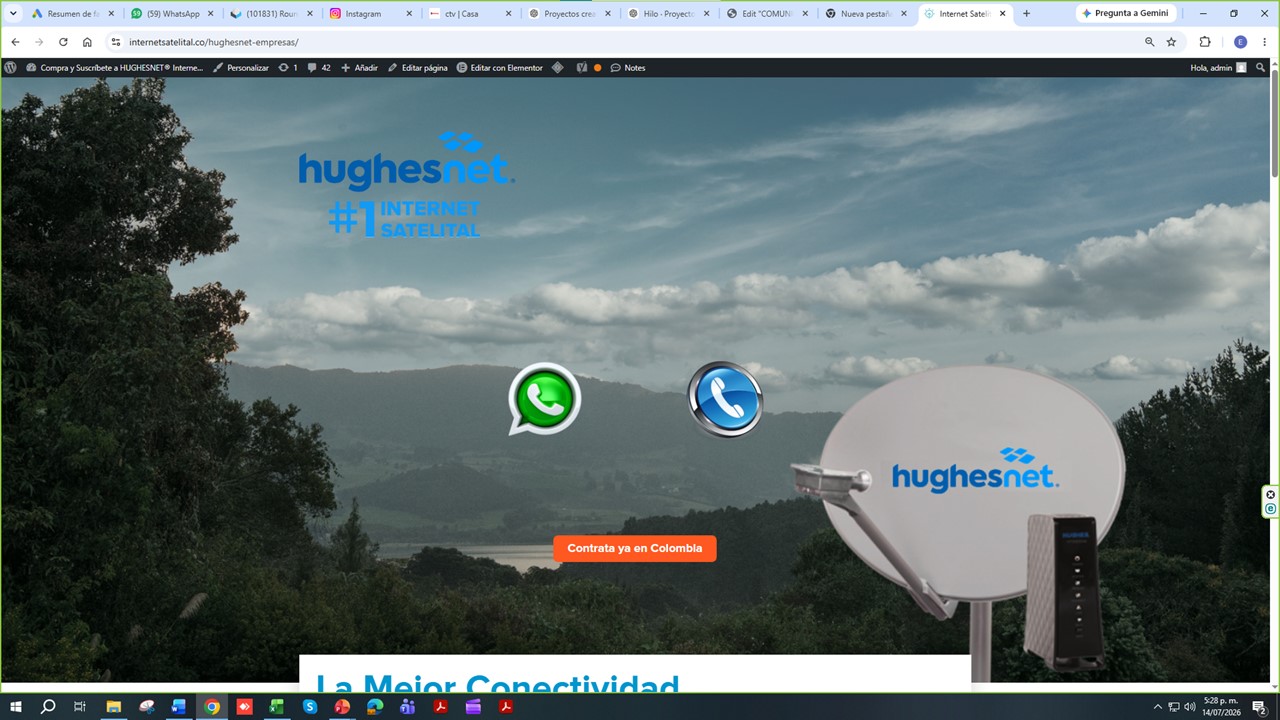The height and width of the screenshot is (720, 1280).
Task: Open the Chrome tab search dropdown arrow
Action: 13,14
